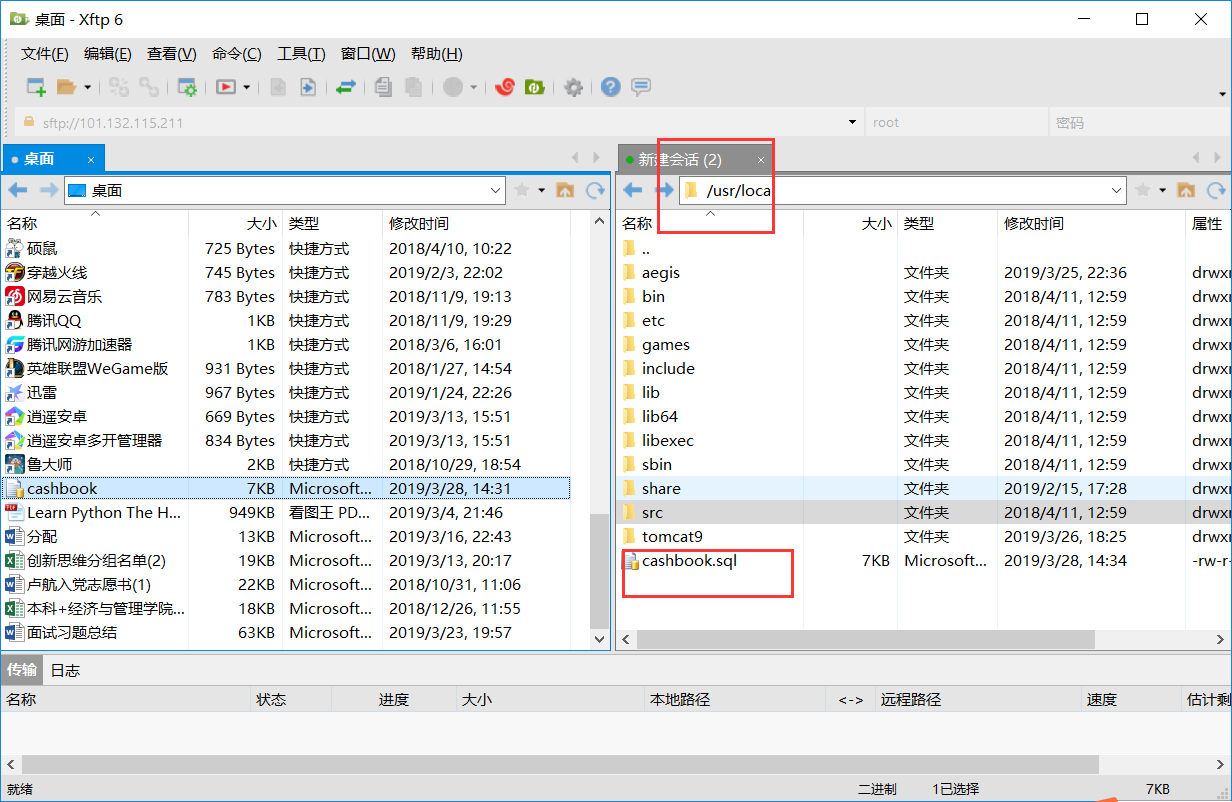Open the 文件(F) menu

(x=45, y=54)
